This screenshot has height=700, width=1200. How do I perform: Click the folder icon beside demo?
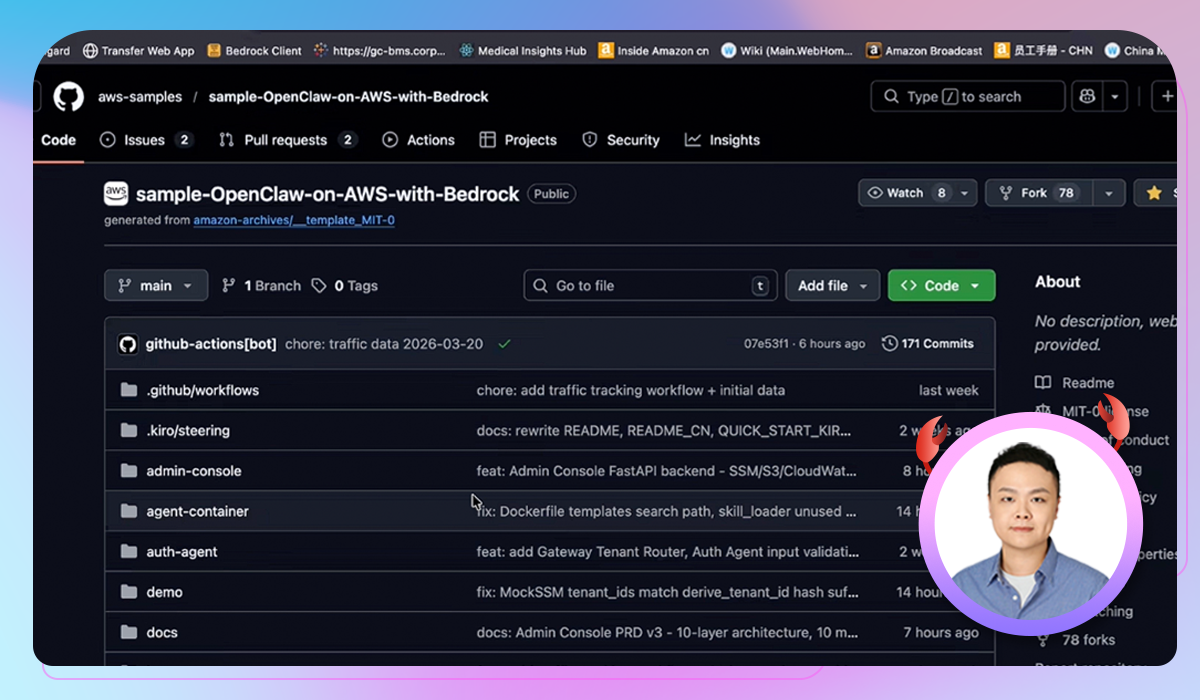pos(128,592)
